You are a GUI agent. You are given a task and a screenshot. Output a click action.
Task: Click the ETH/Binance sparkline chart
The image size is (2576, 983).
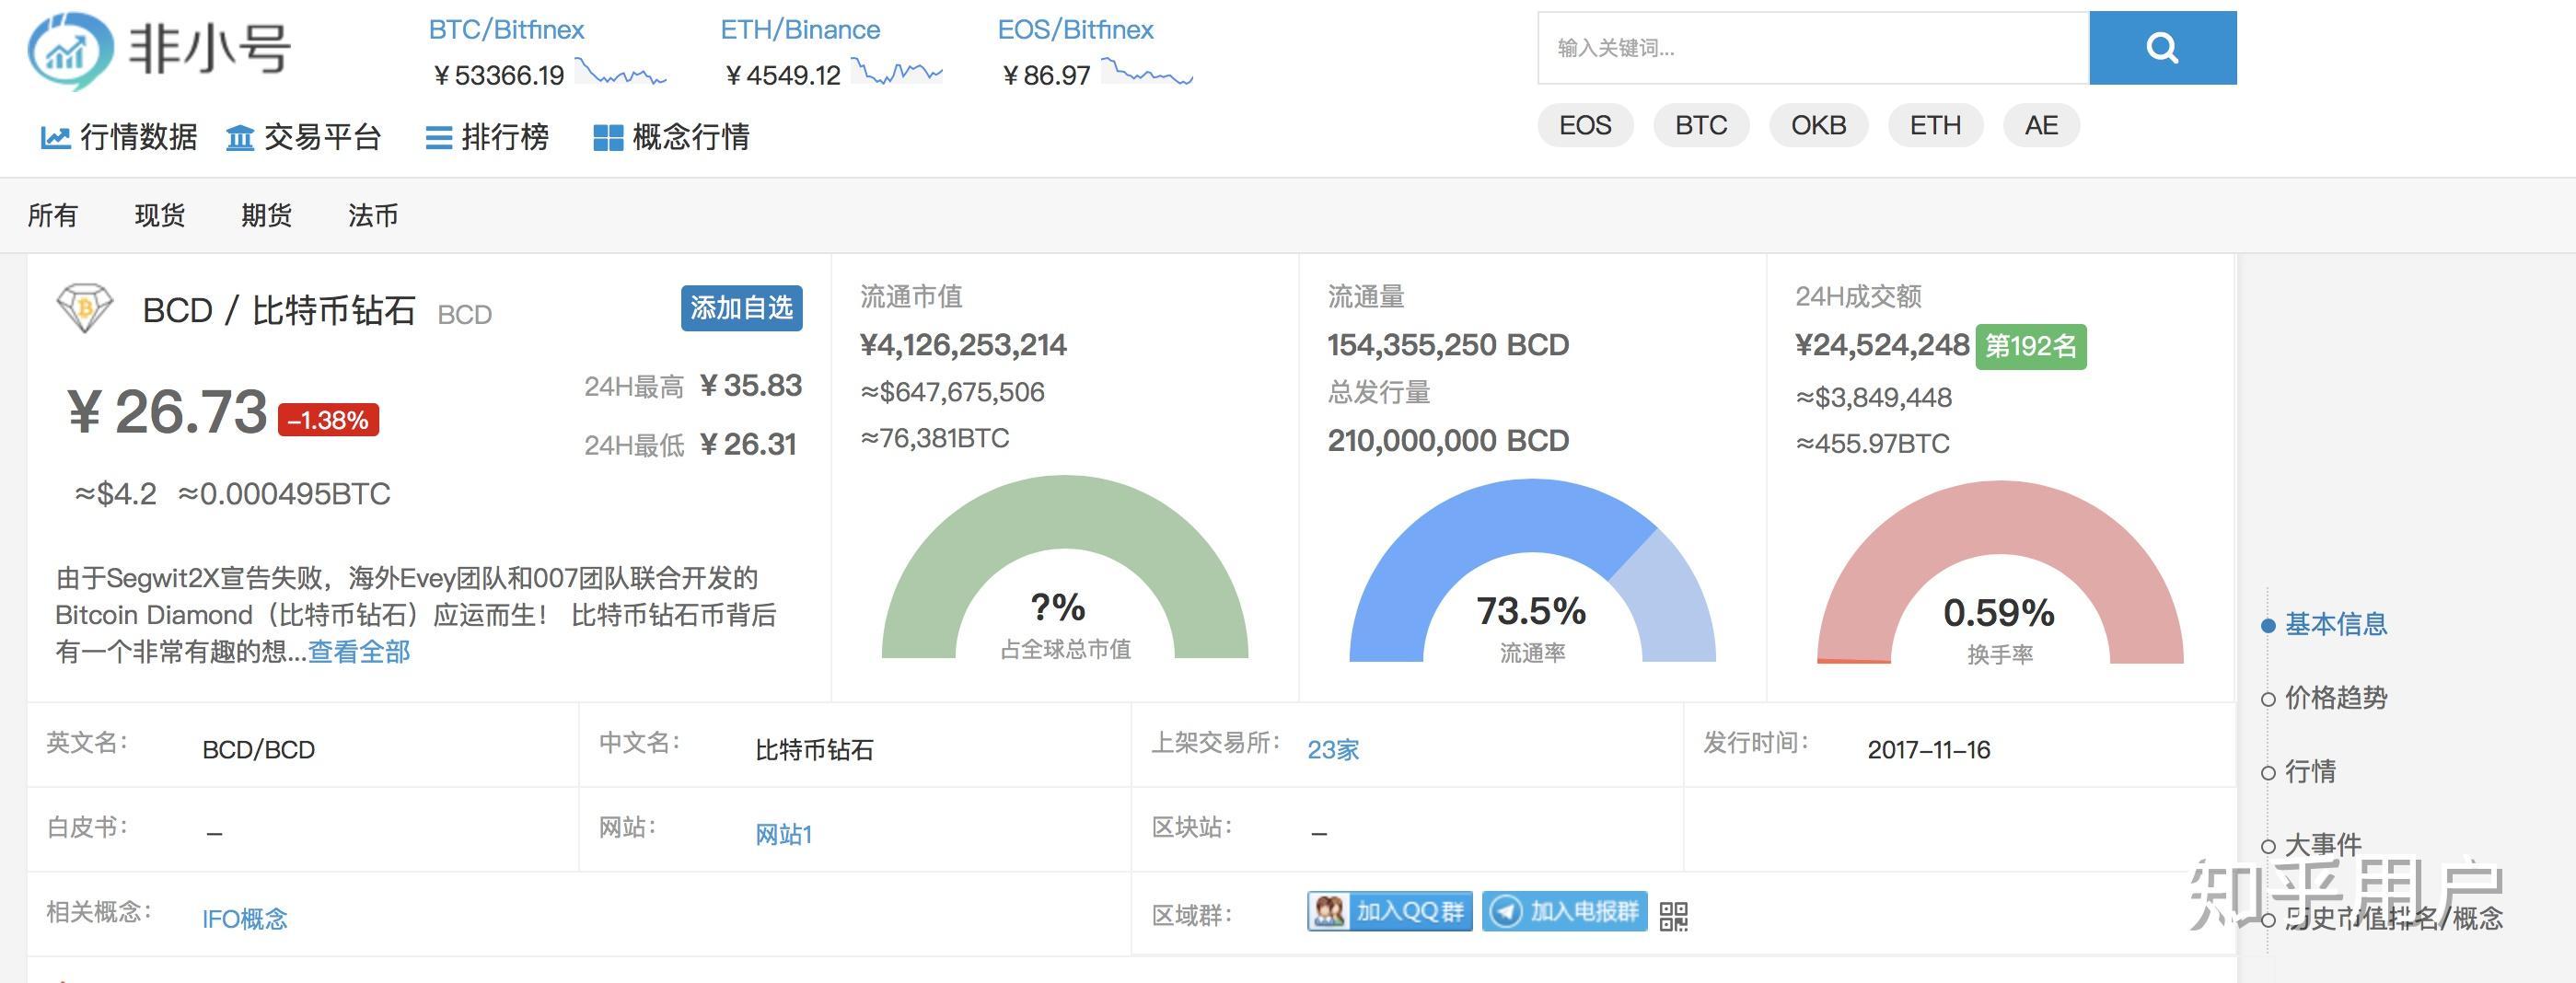coord(897,72)
